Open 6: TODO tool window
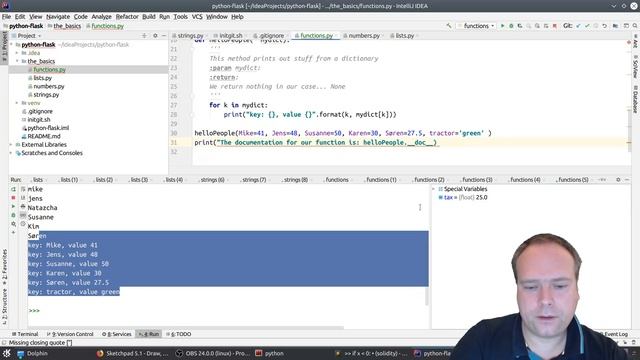The image size is (640, 360). 179,334
